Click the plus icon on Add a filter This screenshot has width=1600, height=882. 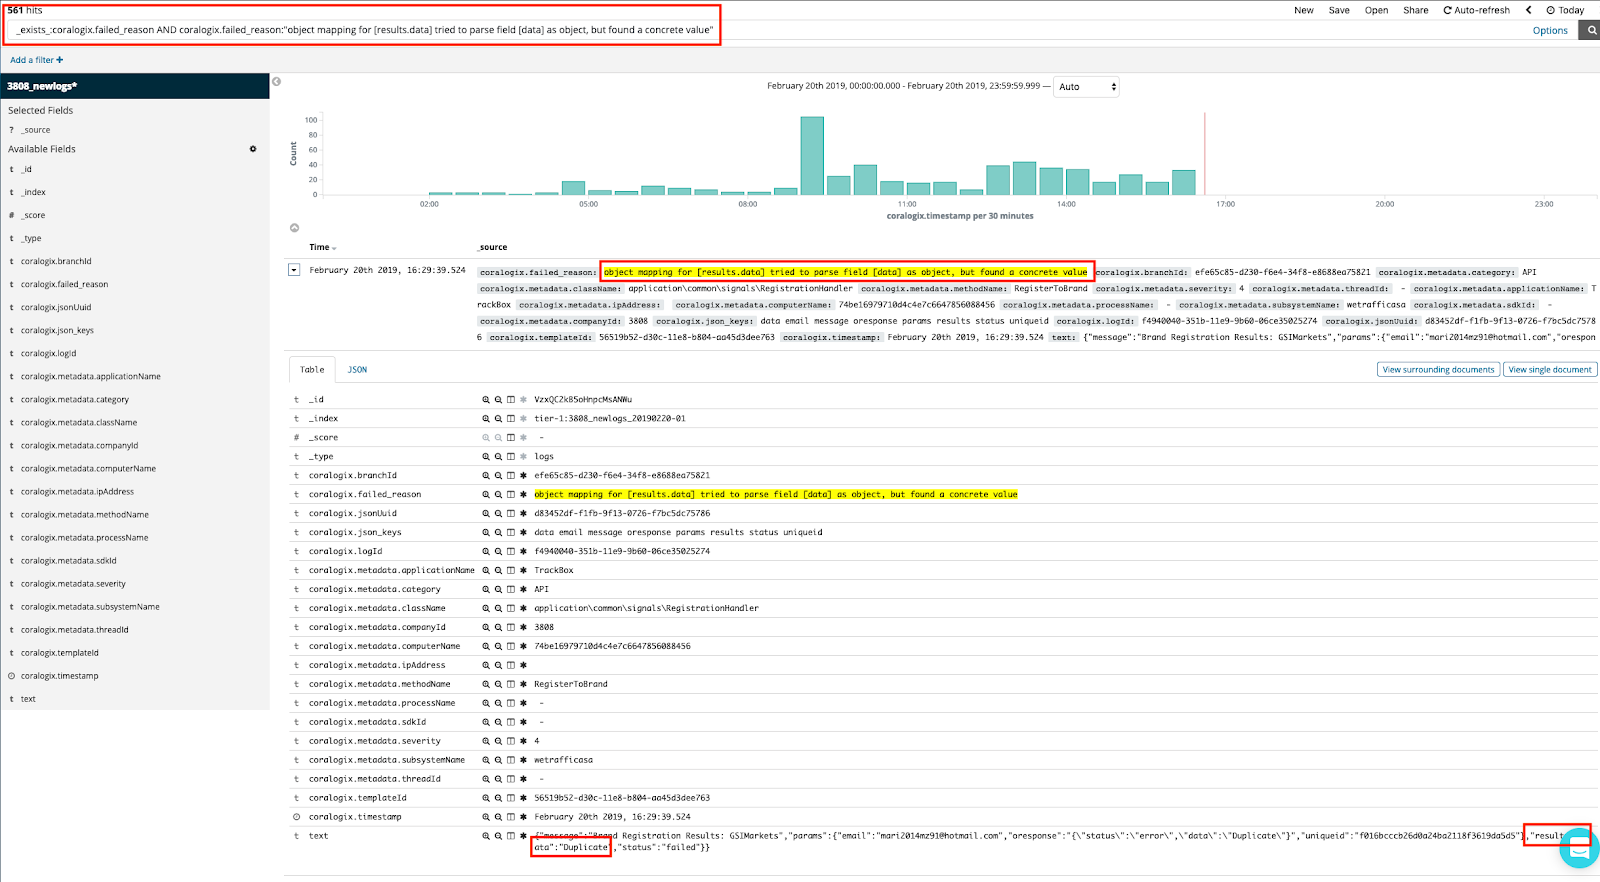(x=59, y=60)
